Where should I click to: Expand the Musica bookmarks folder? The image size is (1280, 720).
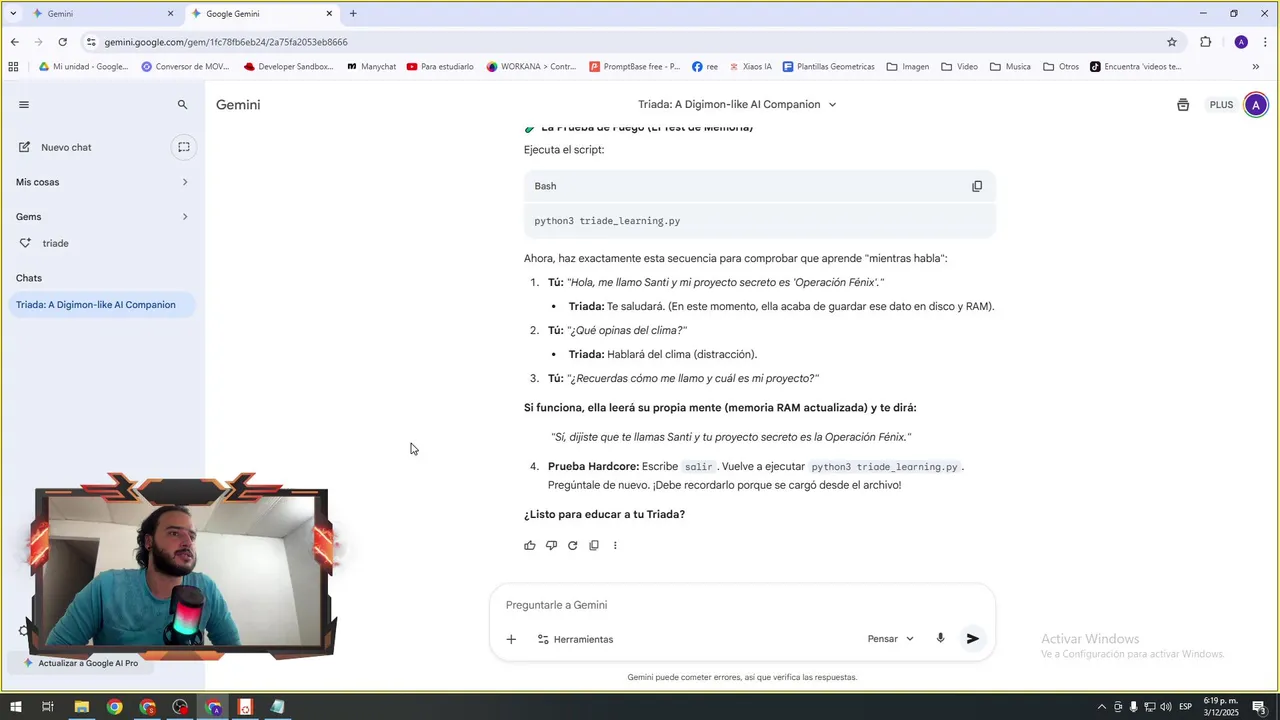1010,67
